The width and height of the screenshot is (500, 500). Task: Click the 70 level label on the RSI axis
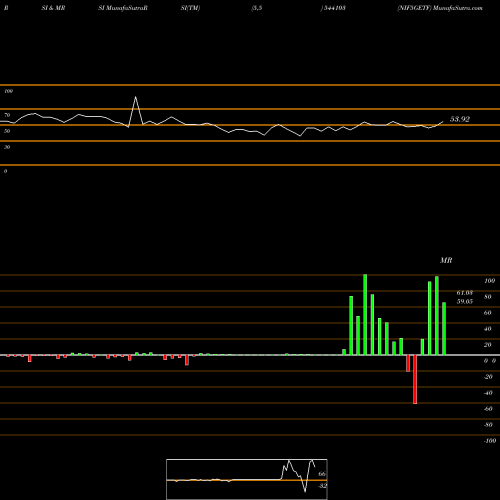[x=7, y=115]
